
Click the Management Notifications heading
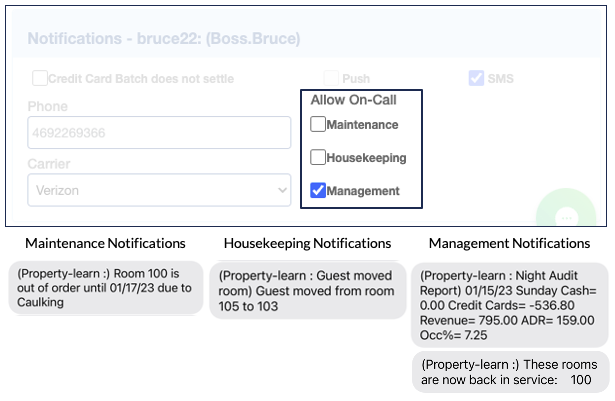(x=509, y=243)
